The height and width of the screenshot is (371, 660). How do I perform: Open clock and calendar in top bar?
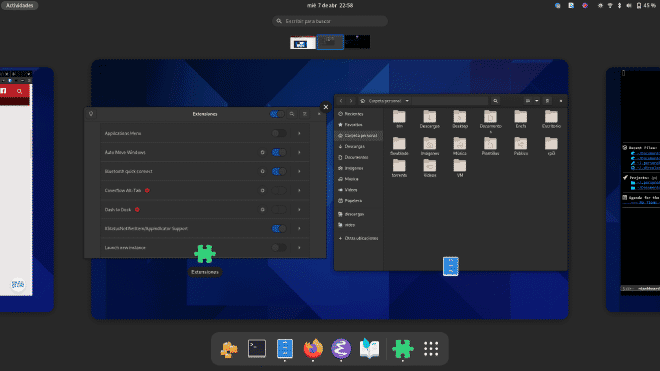pos(330,5)
